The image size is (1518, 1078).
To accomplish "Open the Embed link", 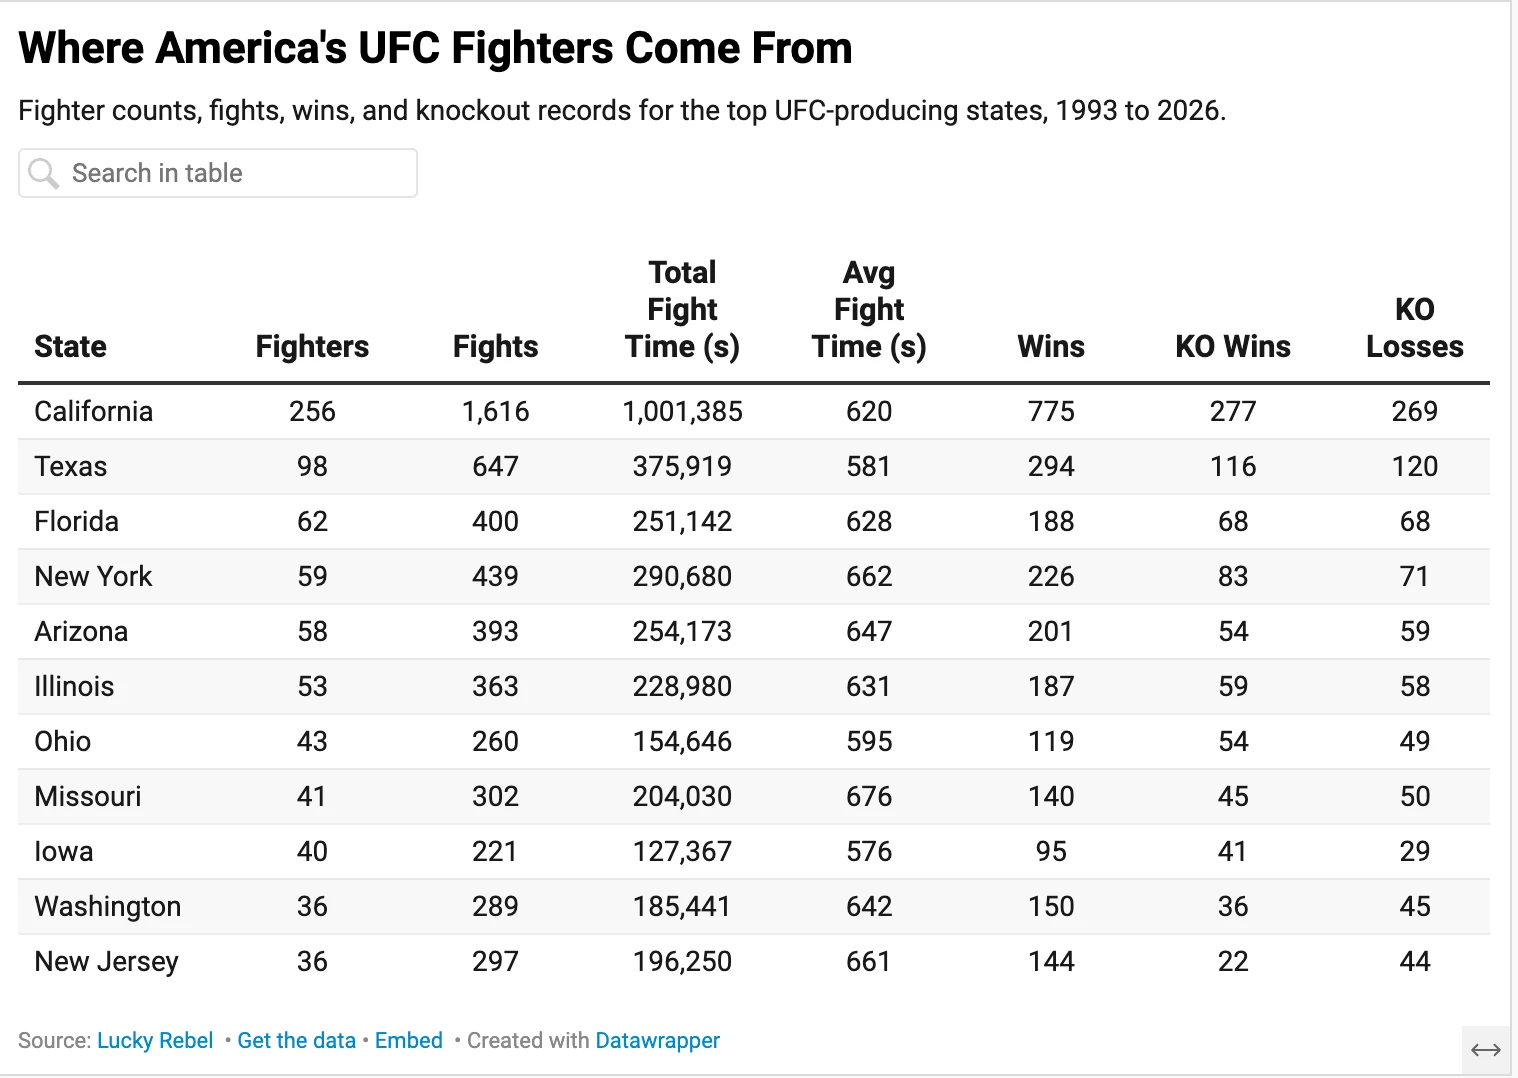I will 408,1040.
